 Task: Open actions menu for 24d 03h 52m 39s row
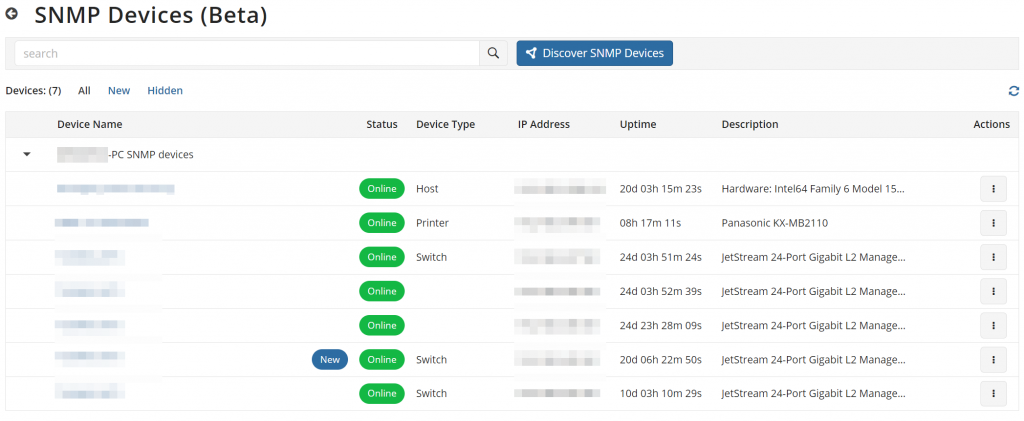pyautogui.click(x=993, y=291)
